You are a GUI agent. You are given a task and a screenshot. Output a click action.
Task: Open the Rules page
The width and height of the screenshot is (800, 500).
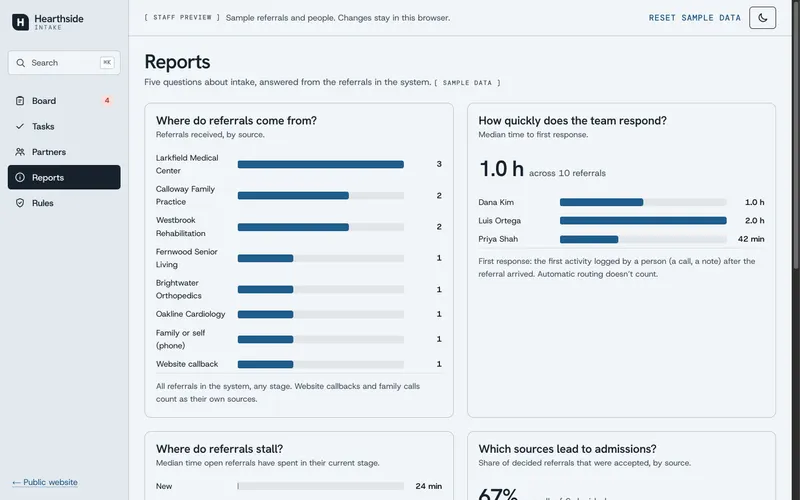[x=64, y=203]
